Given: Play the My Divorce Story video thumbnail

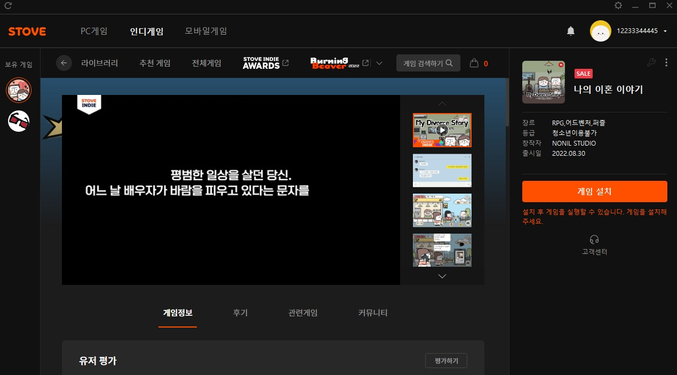Looking at the screenshot, I should coord(442,130).
